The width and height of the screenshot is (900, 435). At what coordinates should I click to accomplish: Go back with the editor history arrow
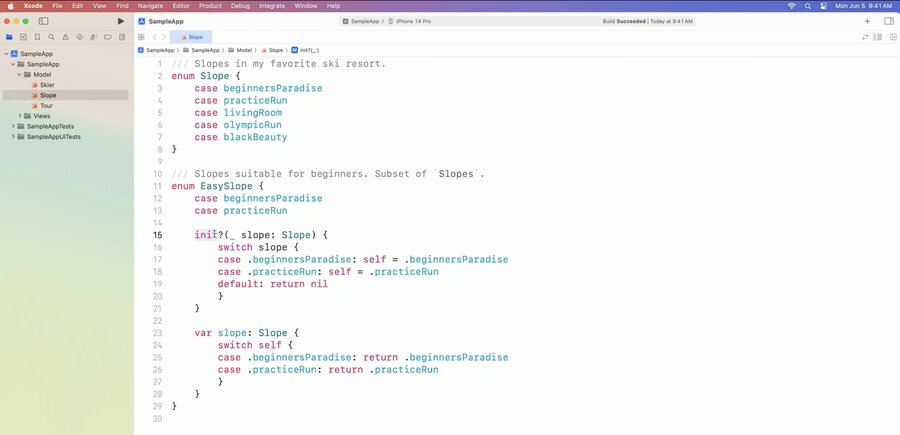tap(154, 37)
